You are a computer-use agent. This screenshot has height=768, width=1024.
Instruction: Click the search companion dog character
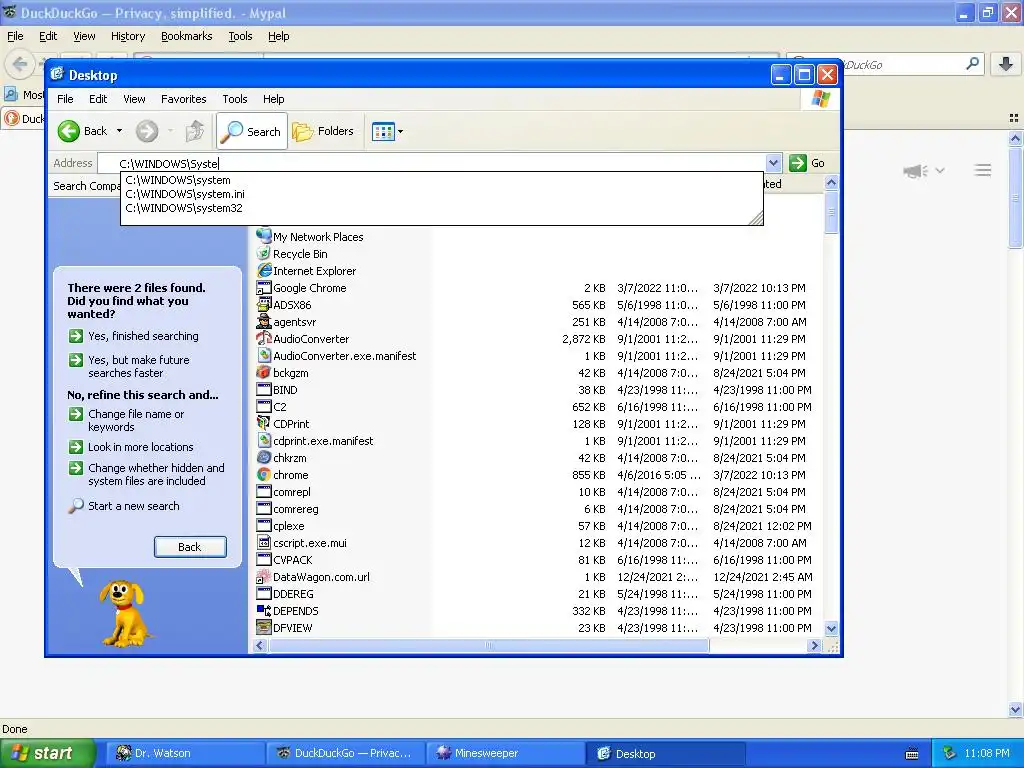tap(125, 614)
